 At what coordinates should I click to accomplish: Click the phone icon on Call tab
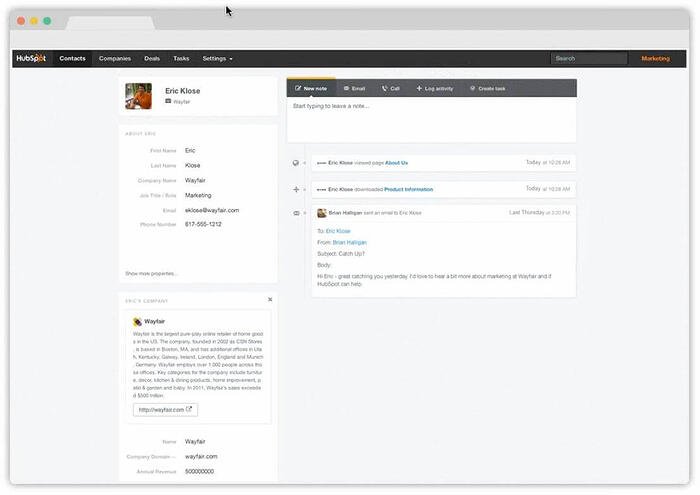(384, 88)
